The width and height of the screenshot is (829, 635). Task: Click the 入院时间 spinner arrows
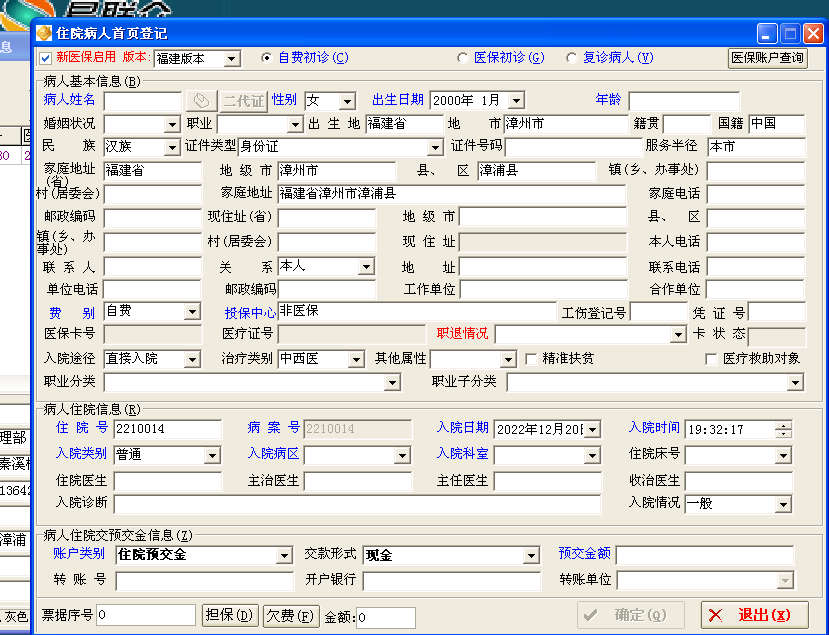tap(784, 430)
